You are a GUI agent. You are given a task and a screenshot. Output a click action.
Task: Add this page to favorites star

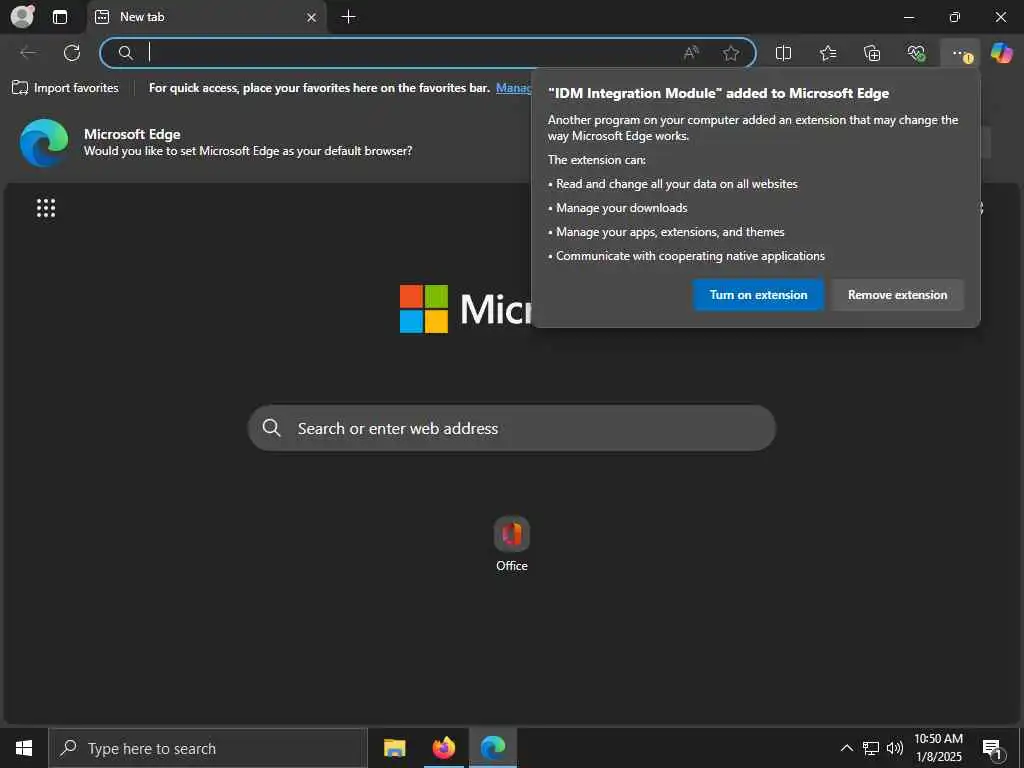[x=731, y=53]
